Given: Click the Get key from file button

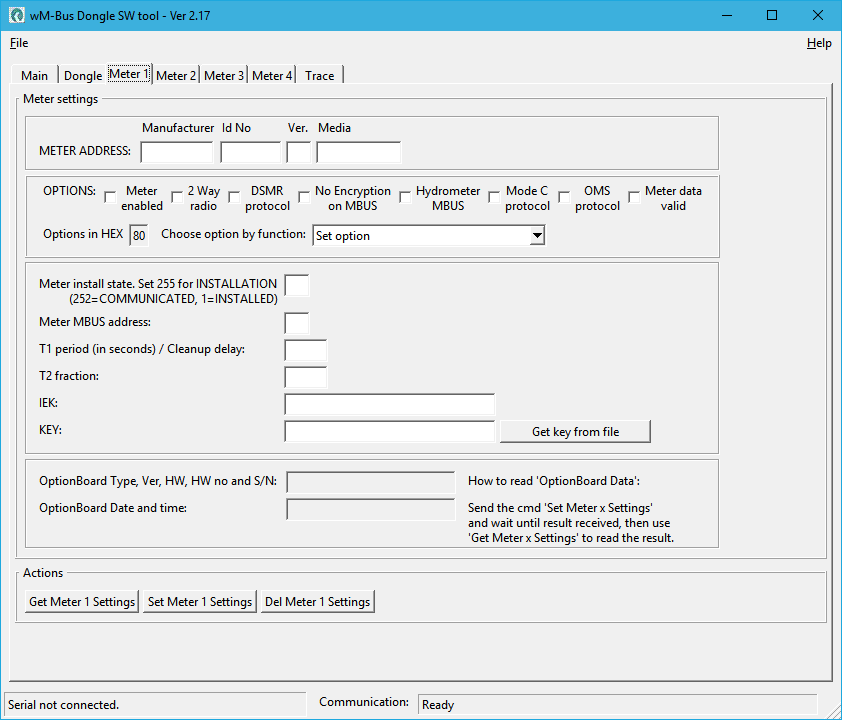Looking at the screenshot, I should (x=575, y=432).
